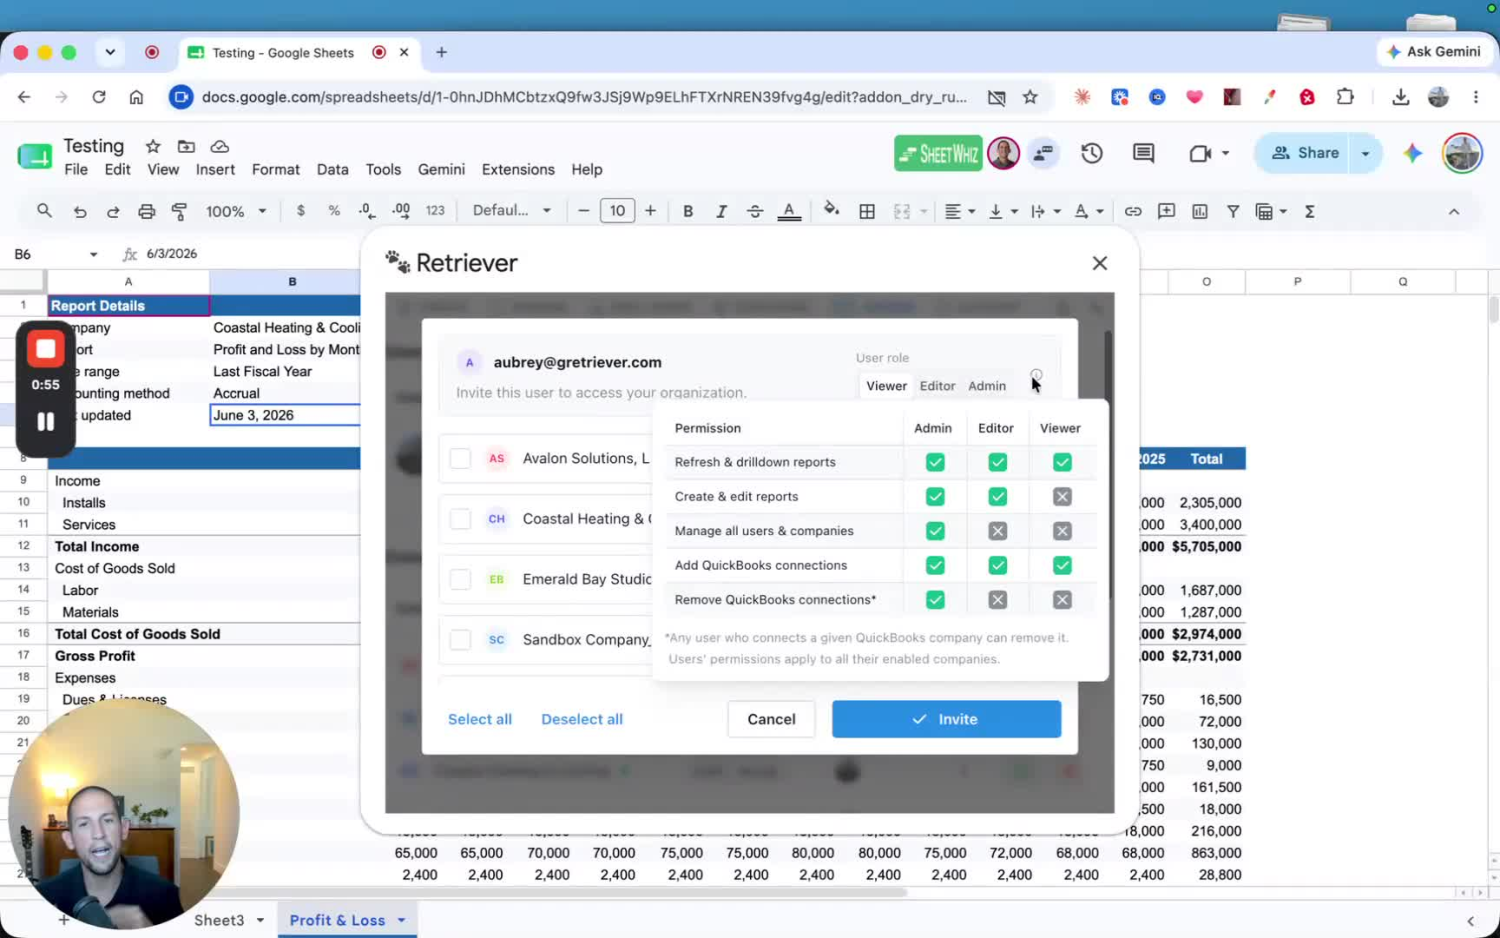Click the Select all link
This screenshot has width=1500, height=938.
pos(480,719)
